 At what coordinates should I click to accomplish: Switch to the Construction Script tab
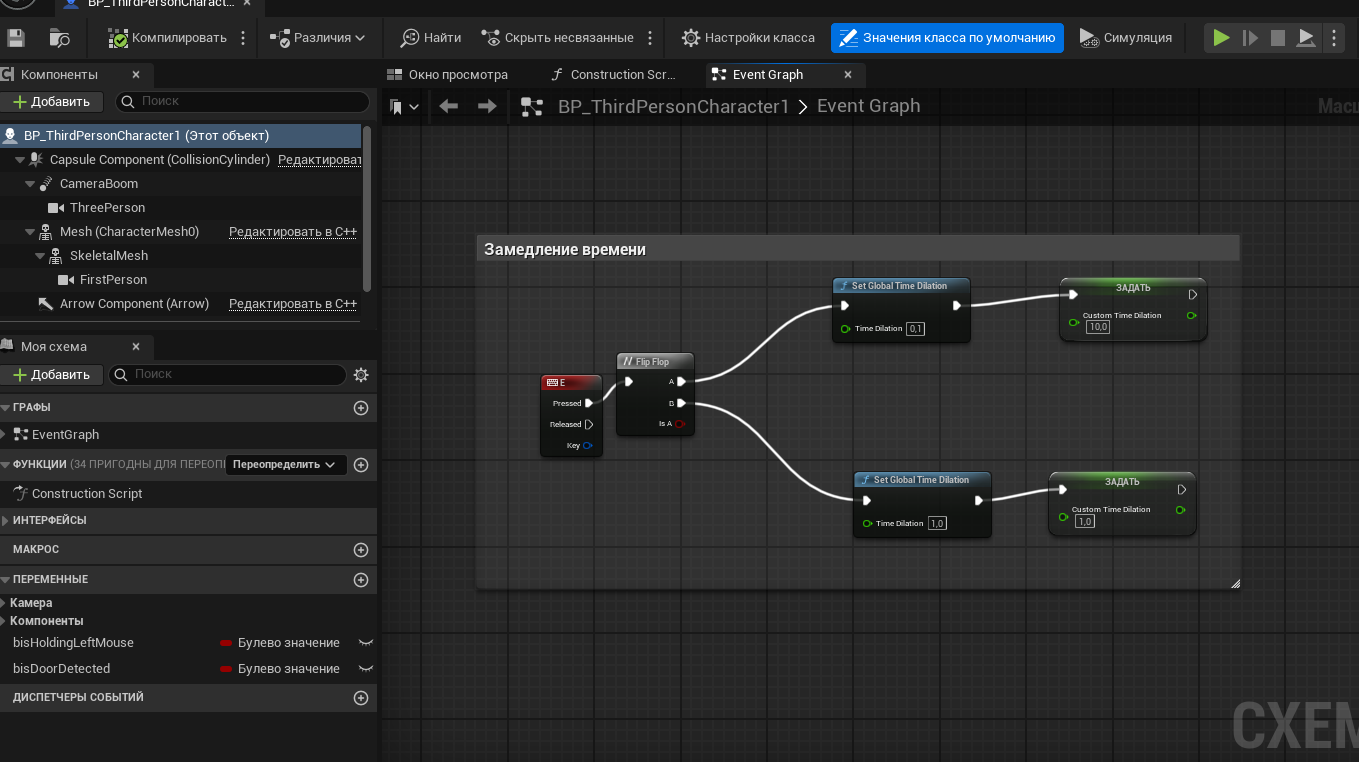[x=614, y=75]
